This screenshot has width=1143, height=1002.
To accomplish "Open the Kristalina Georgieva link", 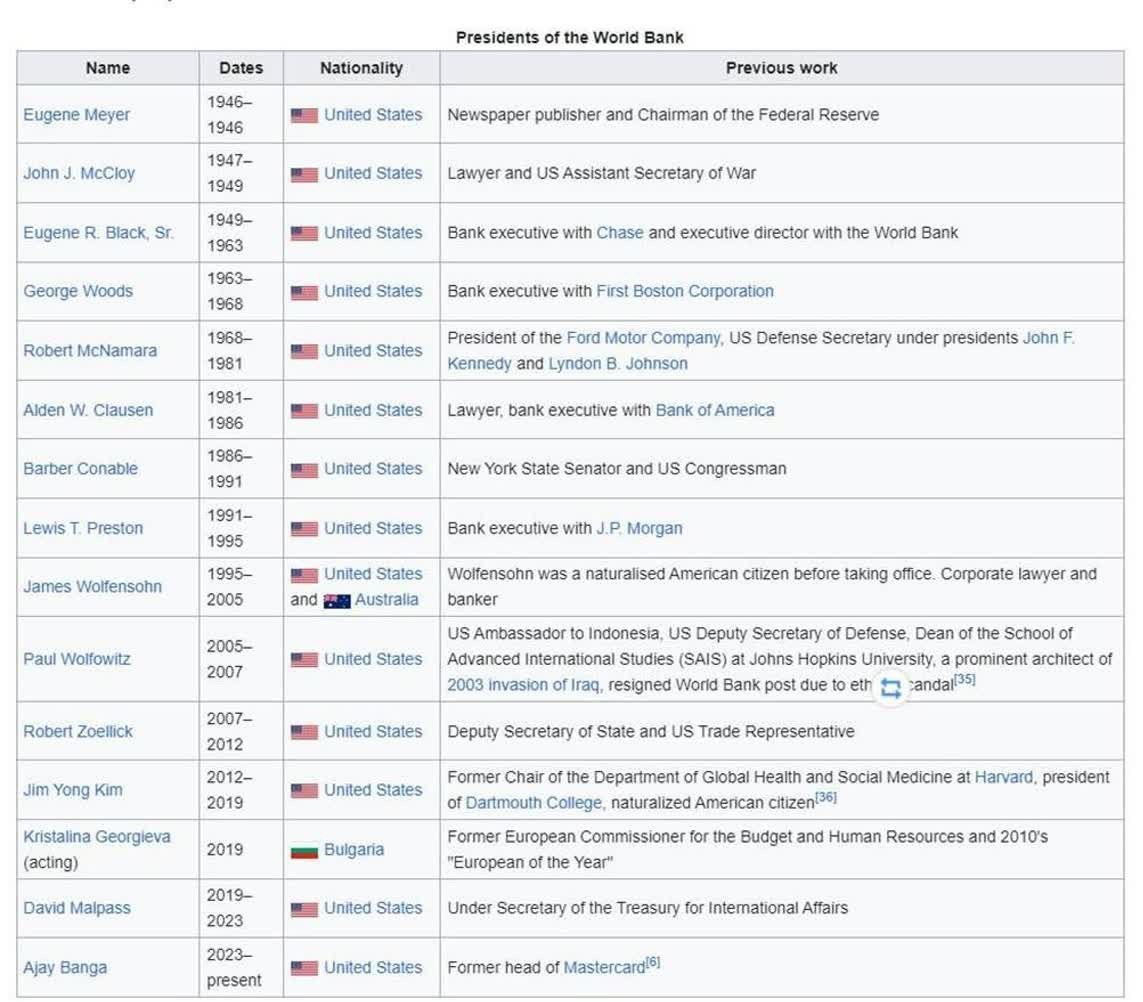I will (97, 837).
